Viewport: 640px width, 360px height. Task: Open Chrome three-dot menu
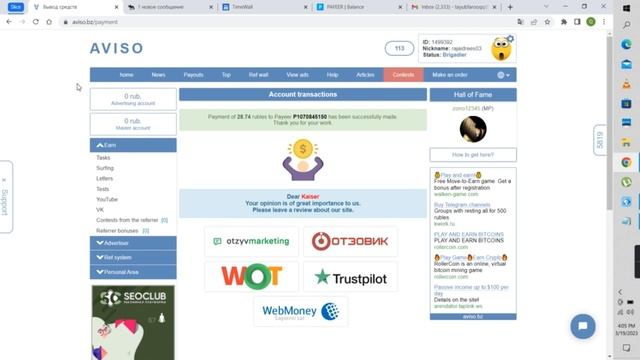(x=604, y=22)
